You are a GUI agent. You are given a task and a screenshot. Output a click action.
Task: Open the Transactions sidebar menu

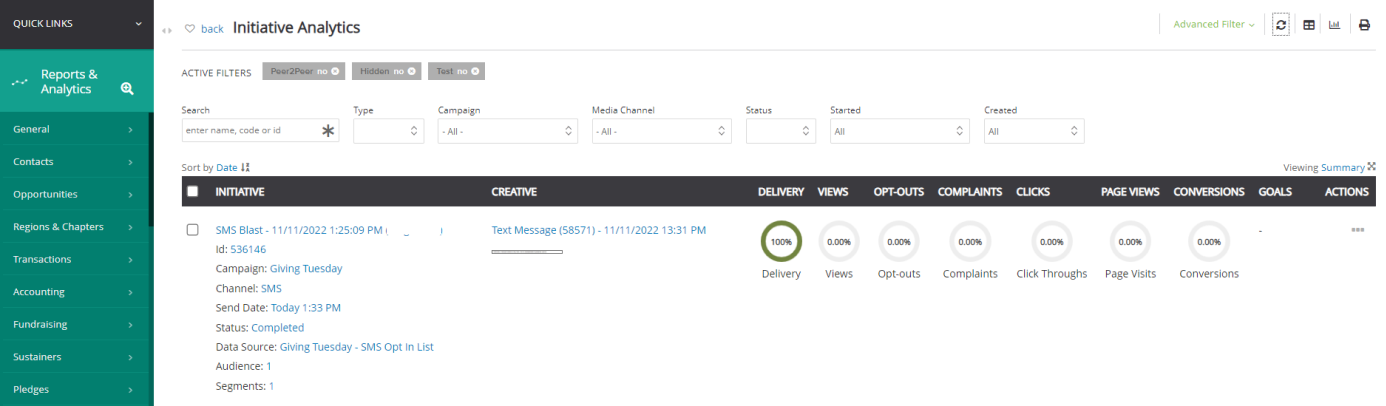74,259
